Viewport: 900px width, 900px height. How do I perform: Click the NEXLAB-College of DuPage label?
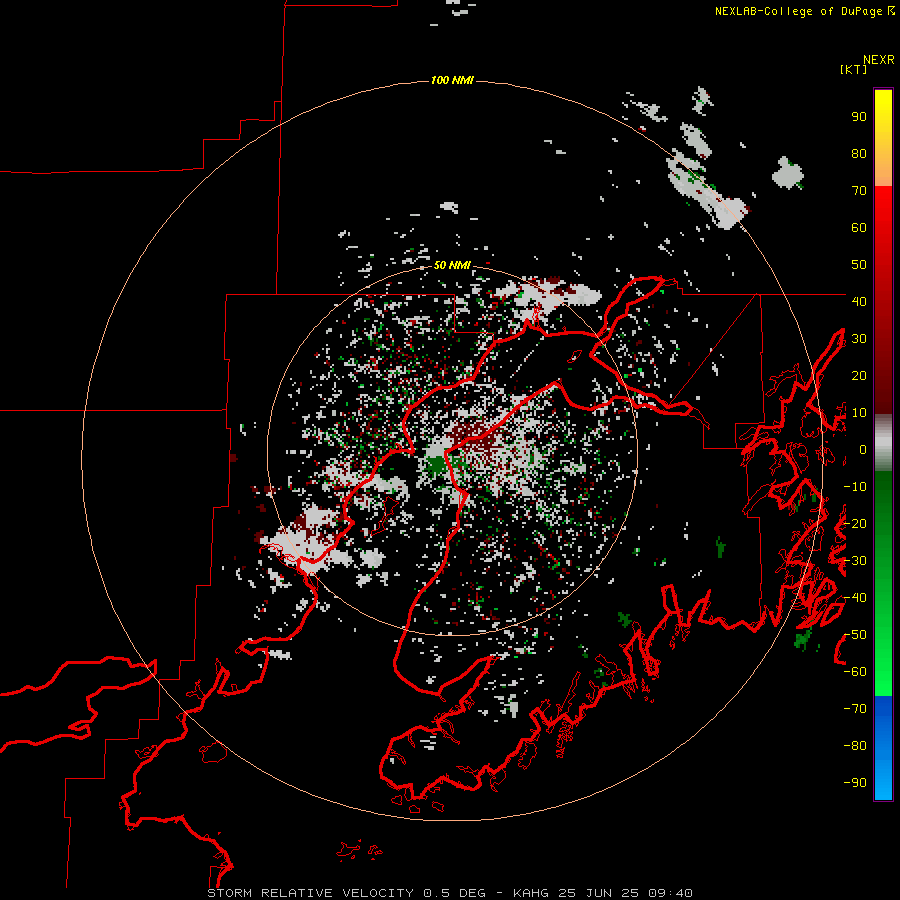pyautogui.click(x=800, y=11)
